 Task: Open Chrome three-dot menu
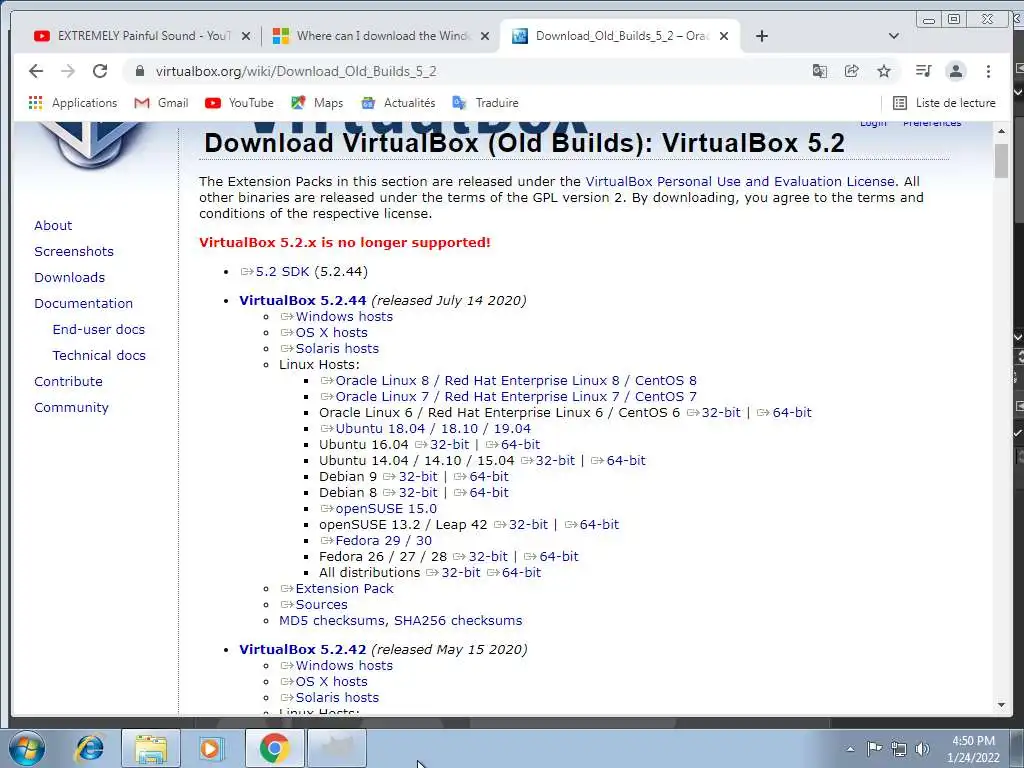(988, 71)
